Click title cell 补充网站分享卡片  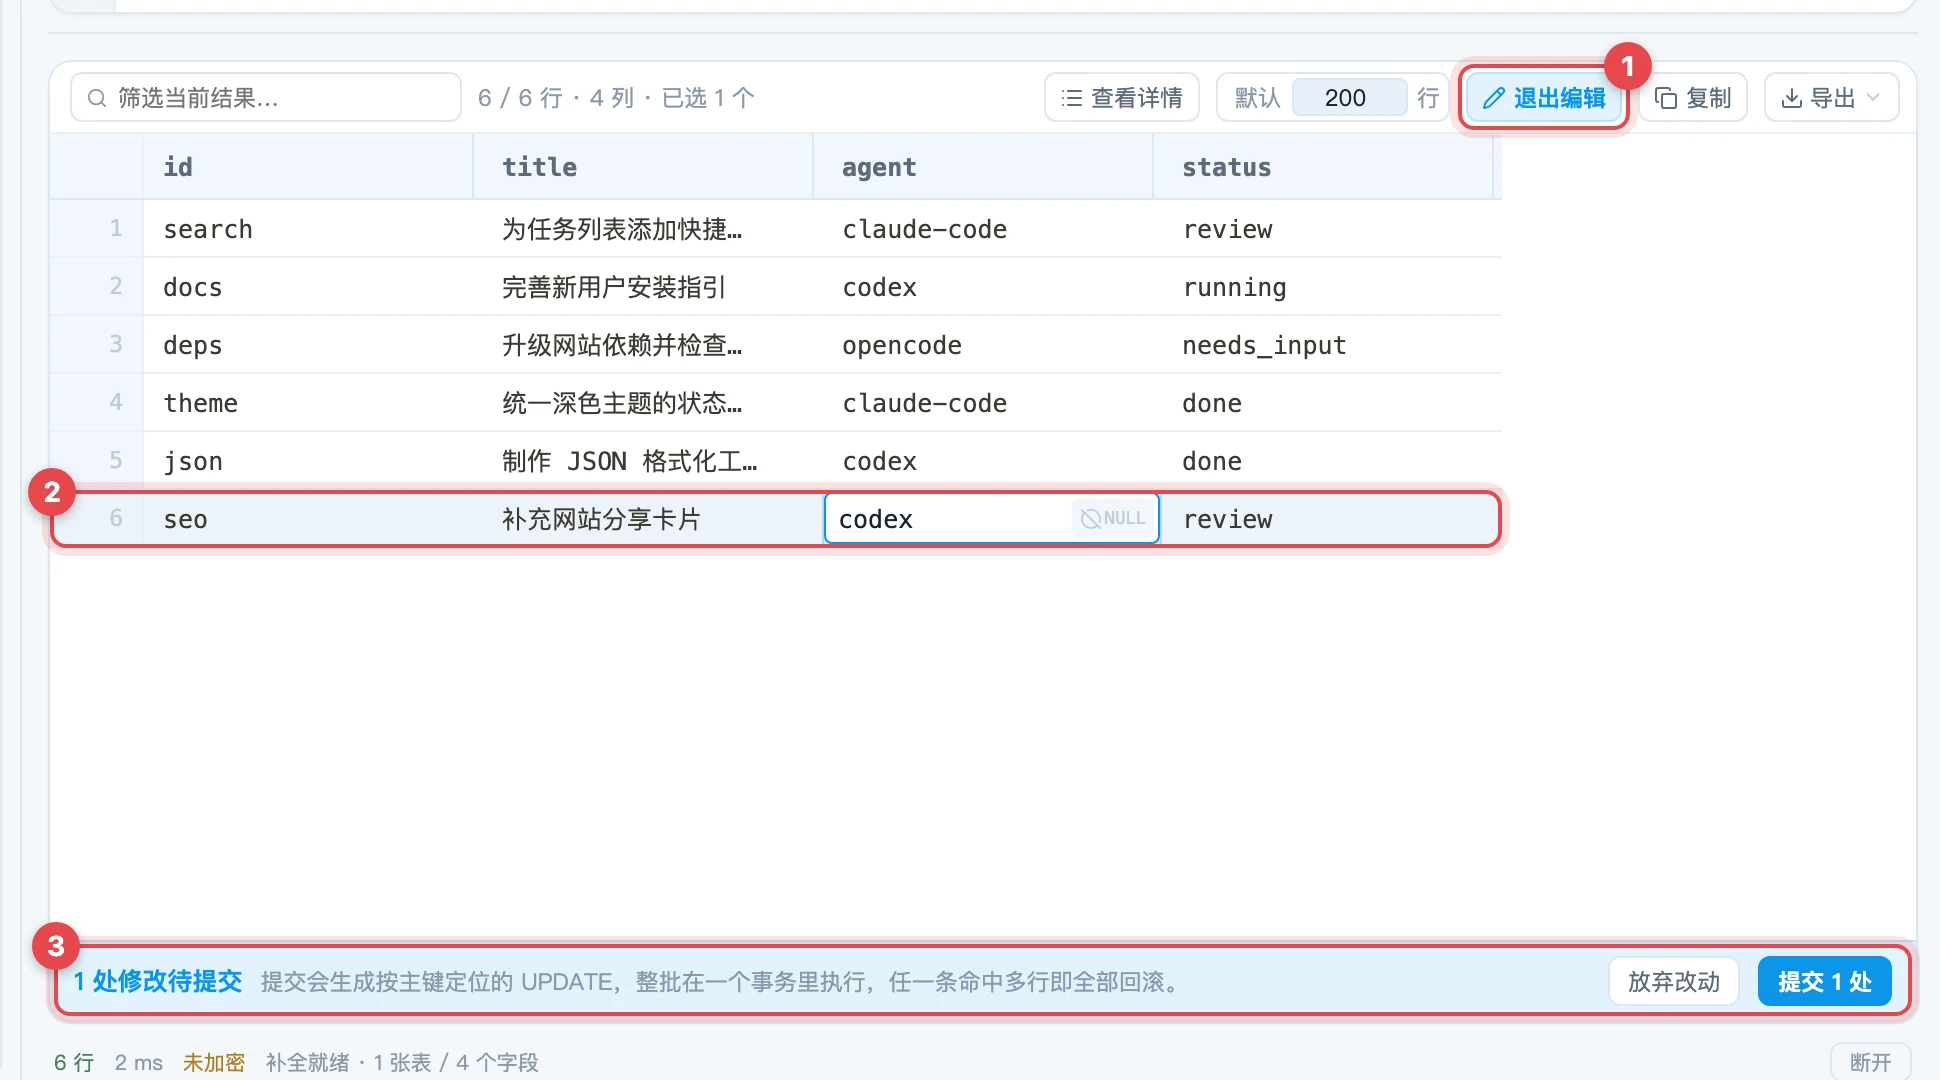click(x=643, y=519)
